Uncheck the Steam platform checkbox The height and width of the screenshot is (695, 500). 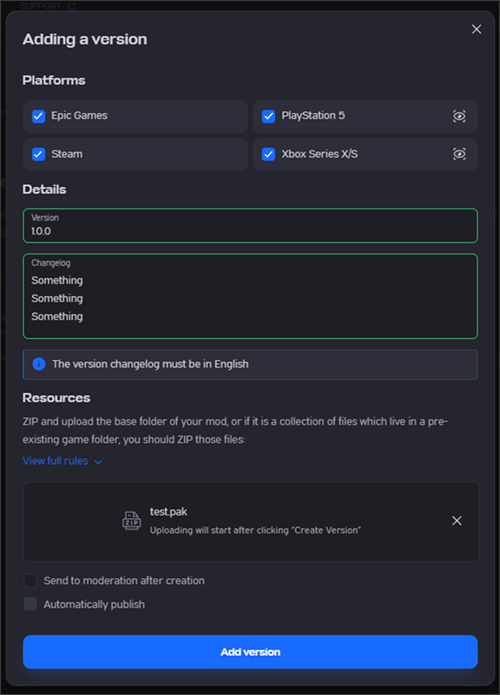(x=39, y=154)
